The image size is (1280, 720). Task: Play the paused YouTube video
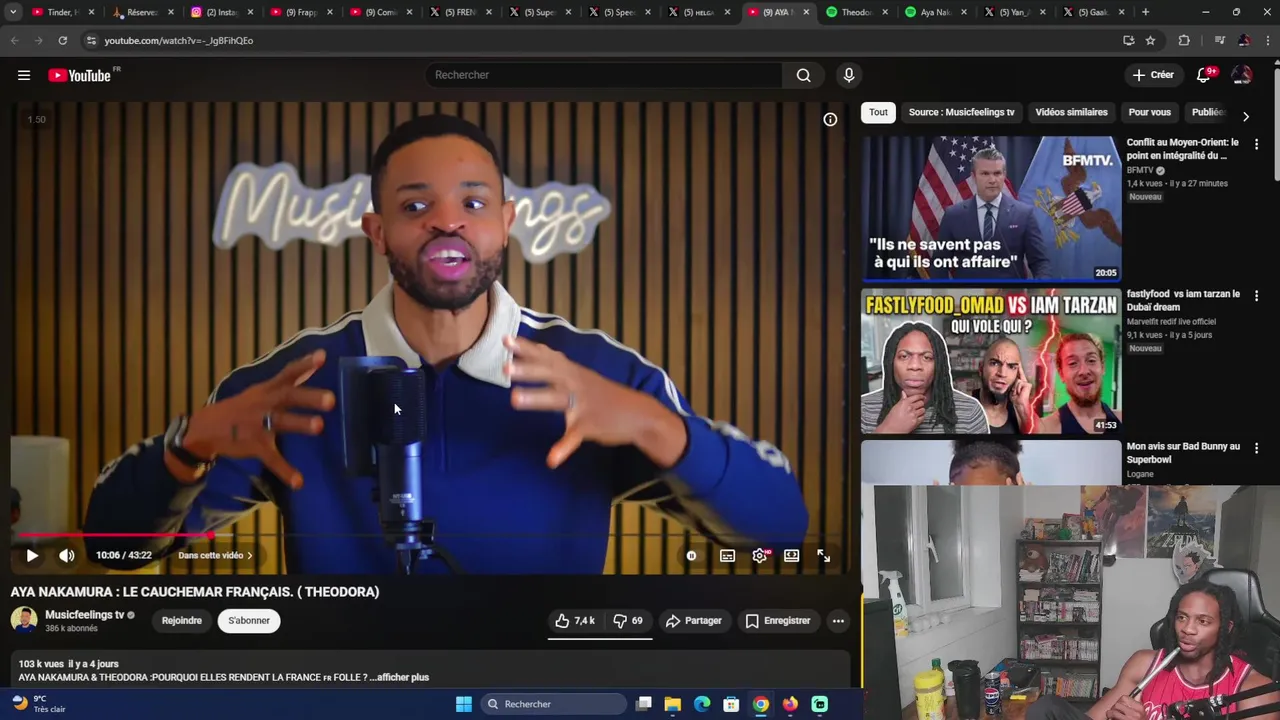click(x=32, y=555)
